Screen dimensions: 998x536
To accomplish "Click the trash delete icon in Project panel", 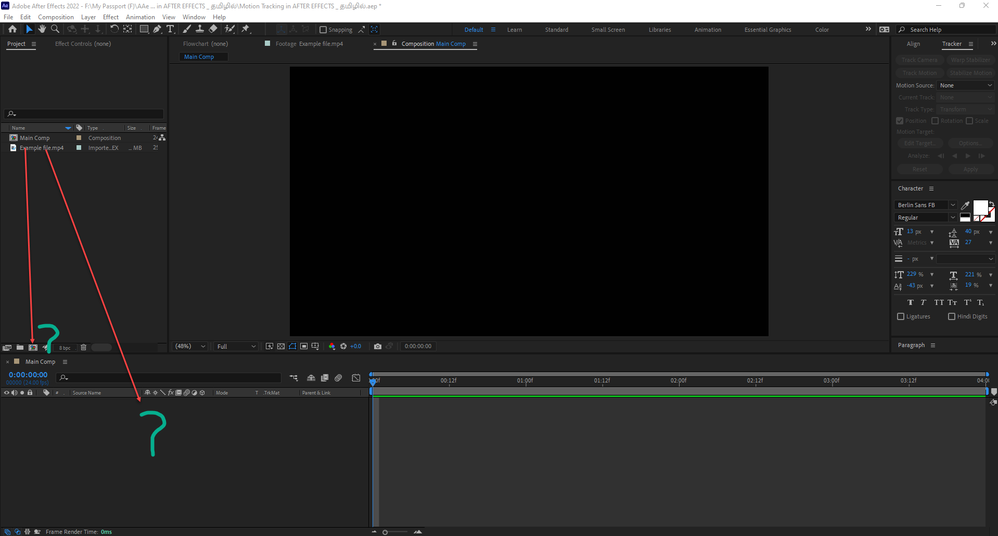I will 83,348.
